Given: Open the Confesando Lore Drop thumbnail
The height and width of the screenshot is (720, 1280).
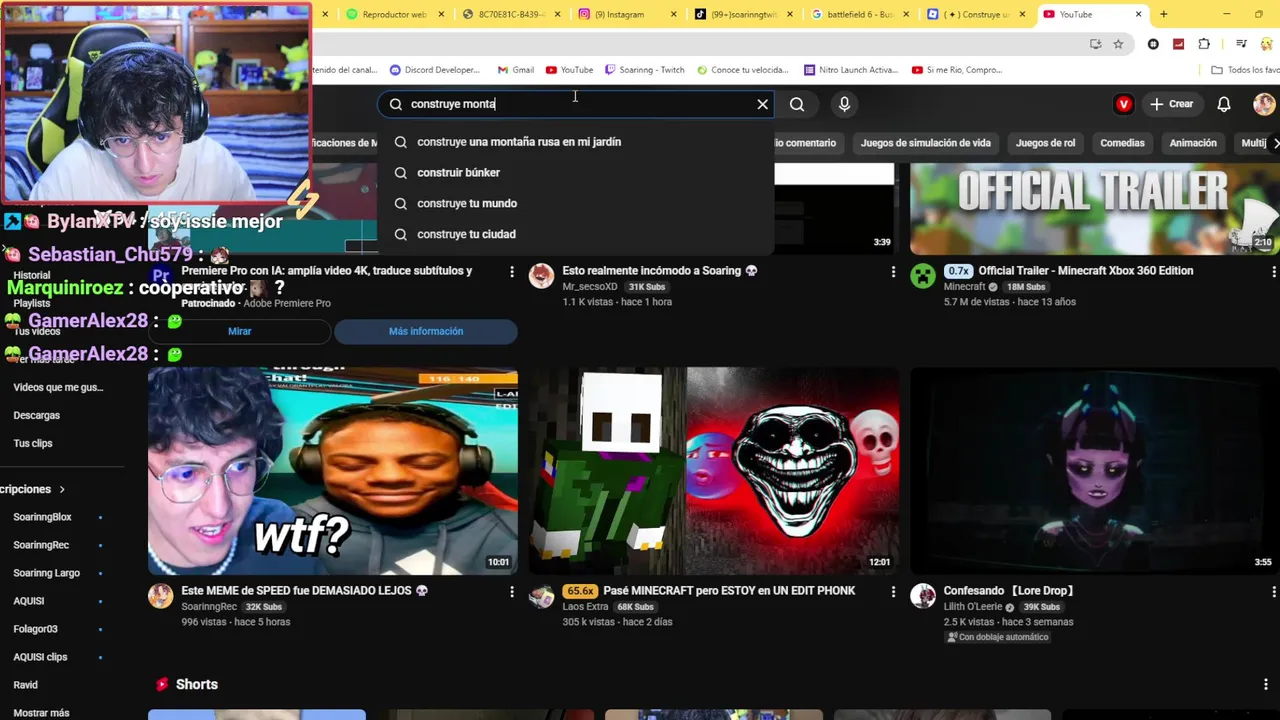Looking at the screenshot, I should click(1095, 470).
